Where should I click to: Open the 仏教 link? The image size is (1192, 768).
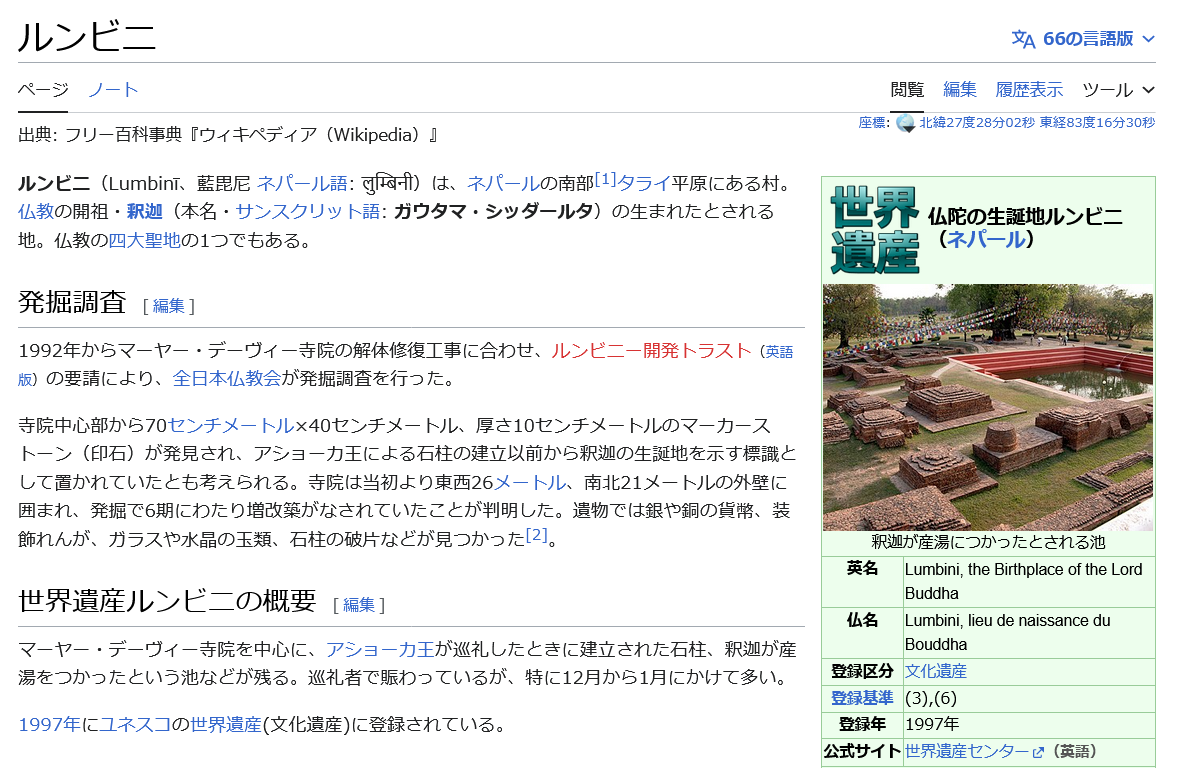(36, 211)
